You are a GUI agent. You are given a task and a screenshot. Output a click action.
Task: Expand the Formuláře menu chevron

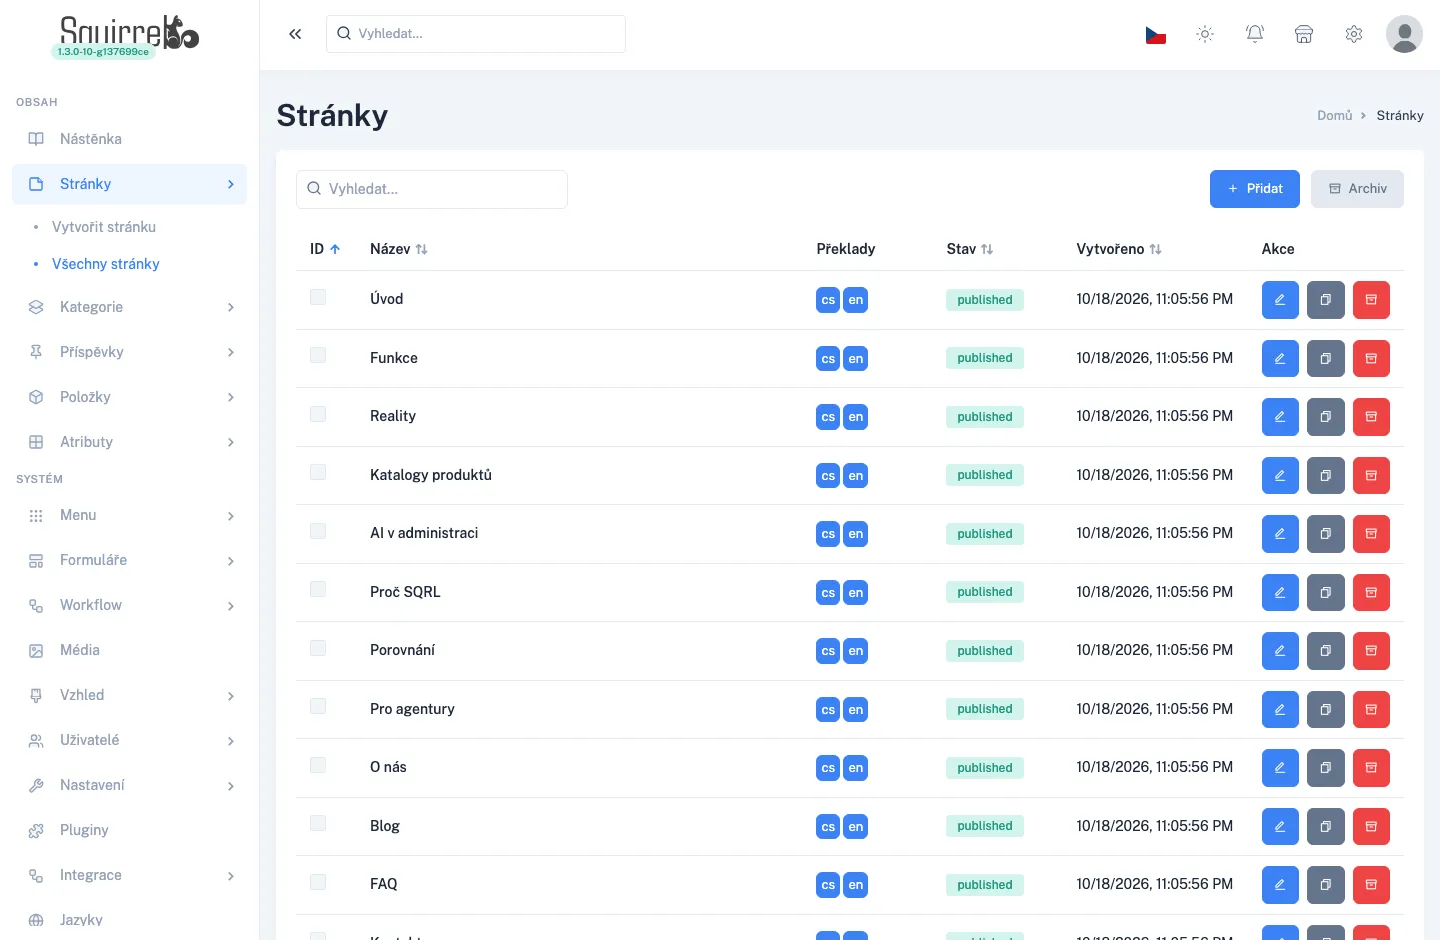pos(231,561)
